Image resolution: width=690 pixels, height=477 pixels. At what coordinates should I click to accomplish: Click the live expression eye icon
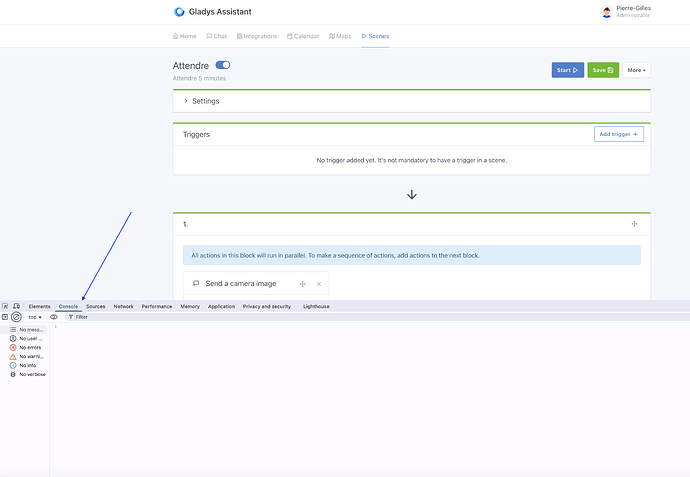(54, 317)
